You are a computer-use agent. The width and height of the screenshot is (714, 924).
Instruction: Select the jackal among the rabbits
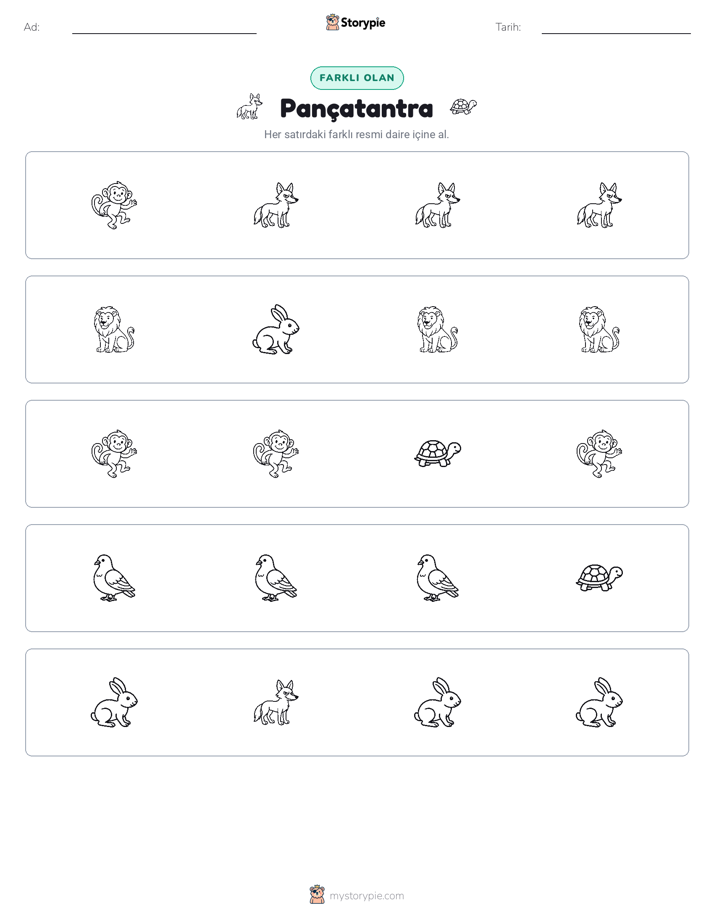click(x=276, y=702)
